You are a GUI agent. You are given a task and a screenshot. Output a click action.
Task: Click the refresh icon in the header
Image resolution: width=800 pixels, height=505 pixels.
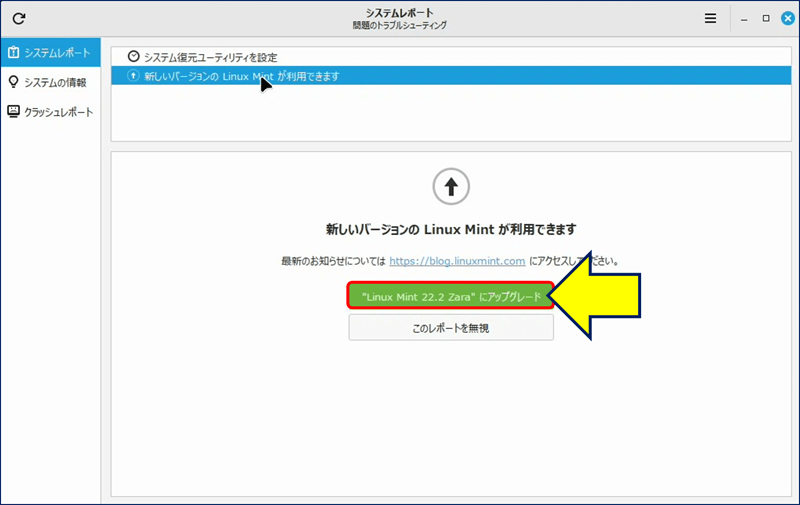click(19, 19)
